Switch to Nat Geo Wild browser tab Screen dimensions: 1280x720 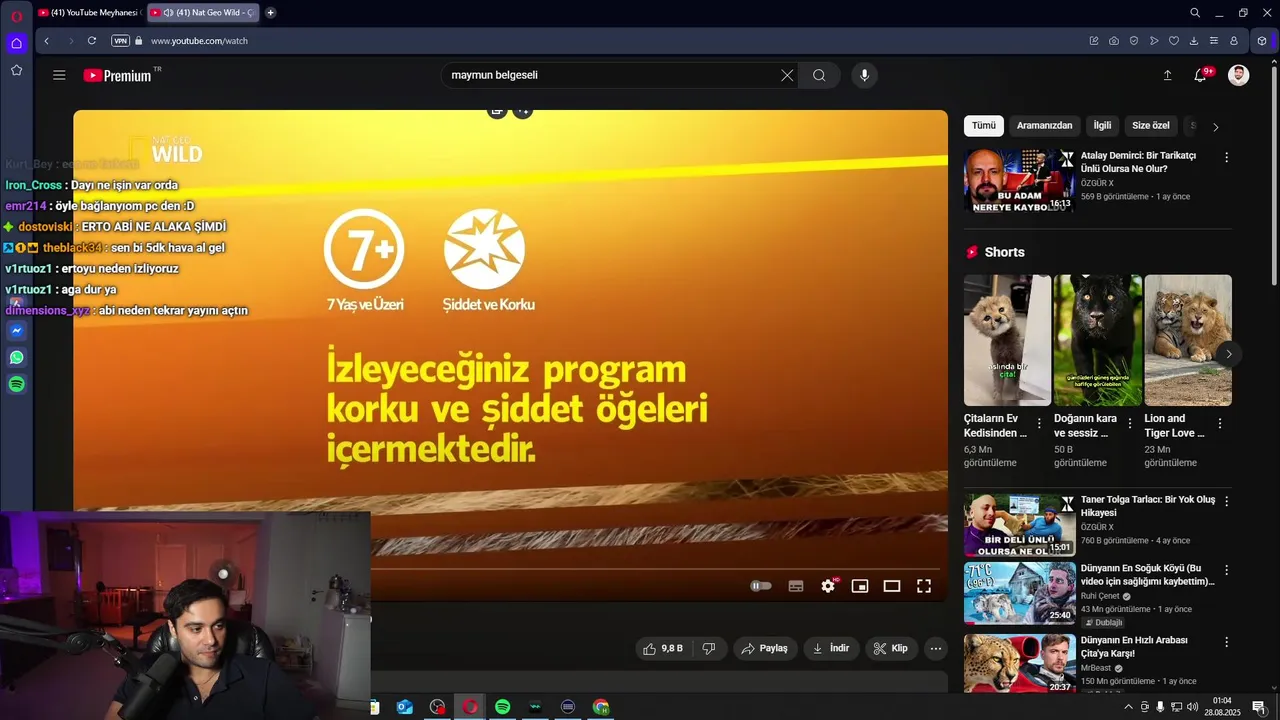(203, 13)
